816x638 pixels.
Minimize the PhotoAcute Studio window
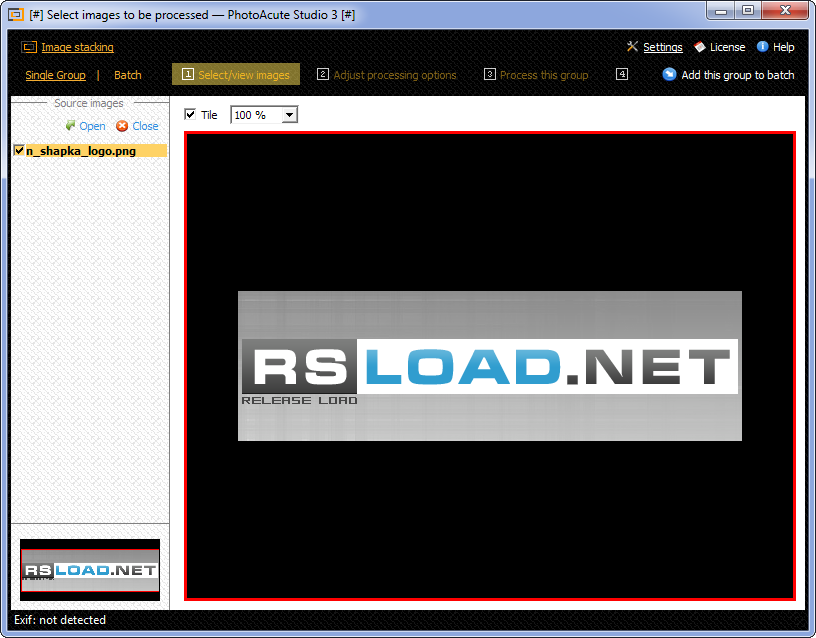pos(721,10)
